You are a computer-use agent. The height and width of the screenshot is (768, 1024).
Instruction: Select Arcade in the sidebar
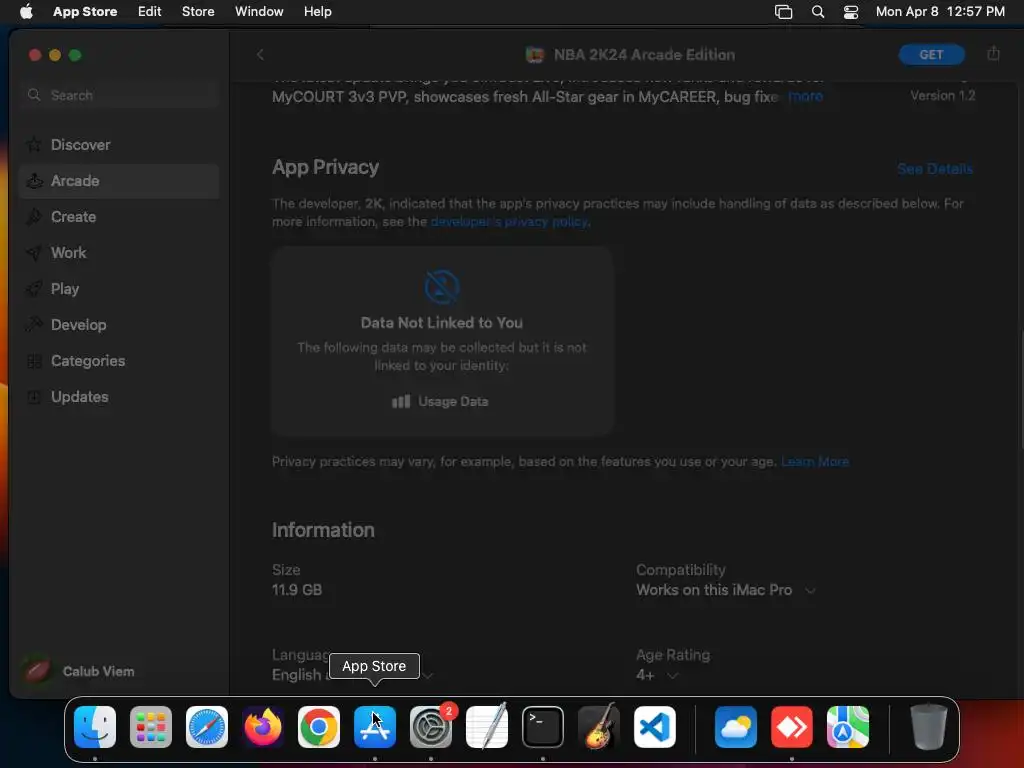pyautogui.click(x=119, y=181)
